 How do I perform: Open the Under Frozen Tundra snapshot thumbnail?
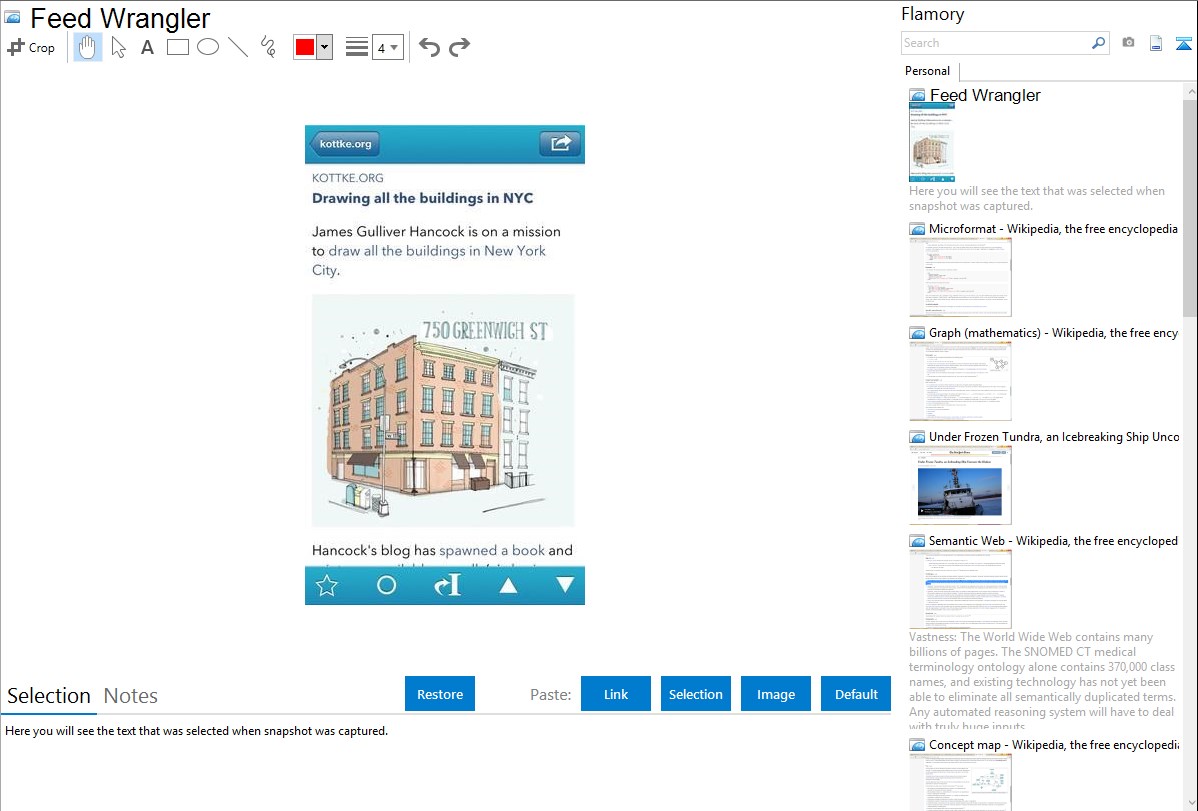coord(960,485)
